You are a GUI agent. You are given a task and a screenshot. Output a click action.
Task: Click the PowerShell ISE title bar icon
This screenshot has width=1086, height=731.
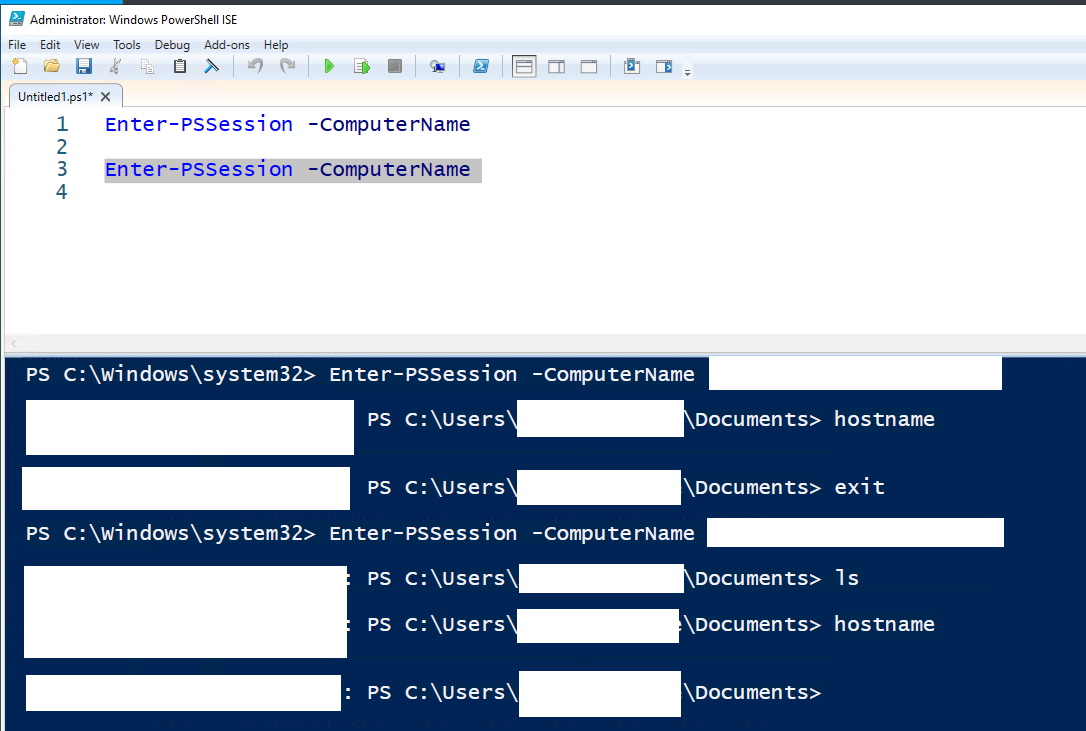coord(17,19)
